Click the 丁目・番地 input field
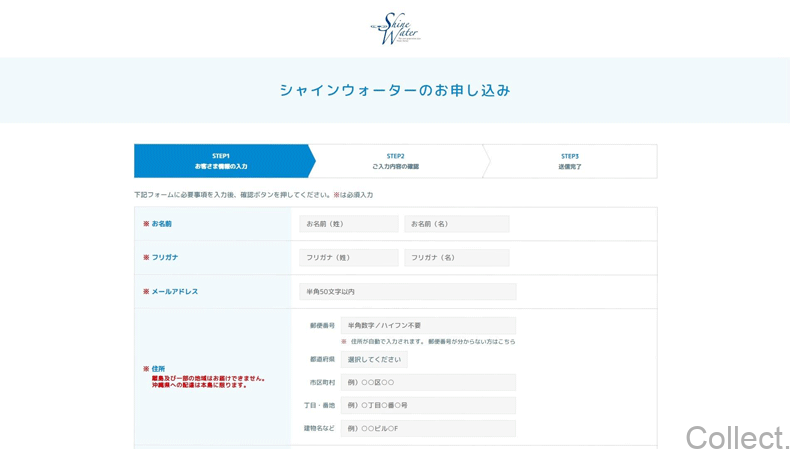This screenshot has width=790, height=449. click(x=428, y=406)
